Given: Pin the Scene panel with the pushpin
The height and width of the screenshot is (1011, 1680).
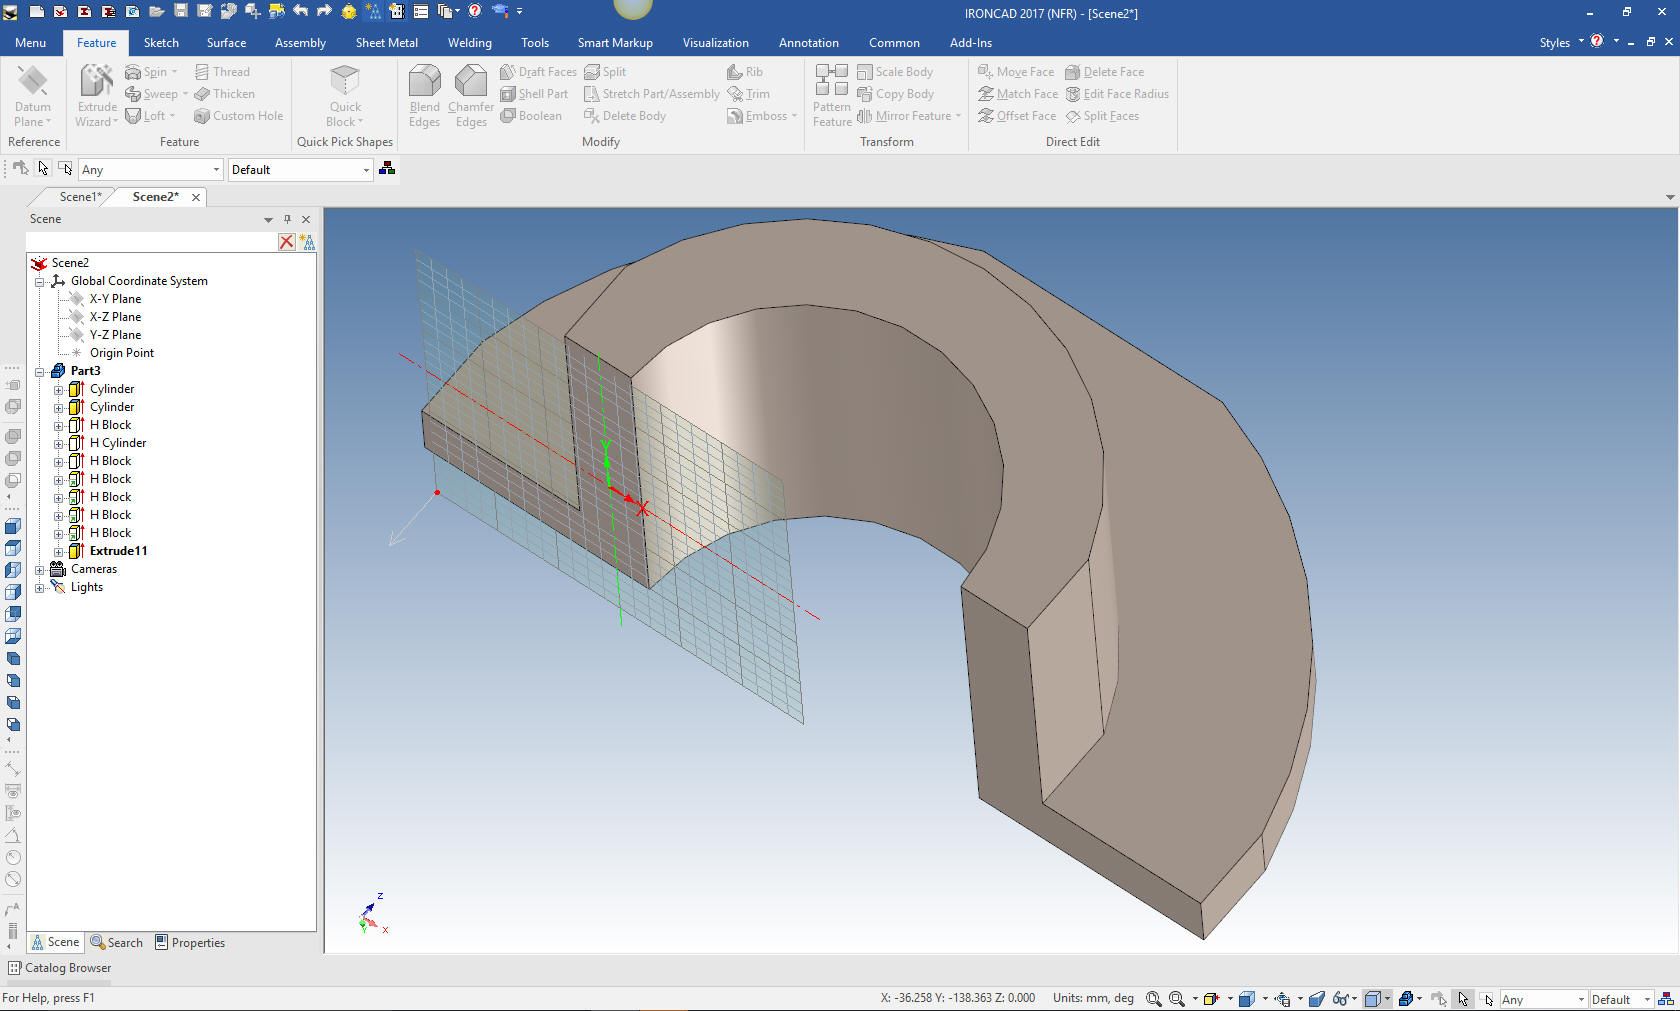Looking at the screenshot, I should pyautogui.click(x=287, y=219).
